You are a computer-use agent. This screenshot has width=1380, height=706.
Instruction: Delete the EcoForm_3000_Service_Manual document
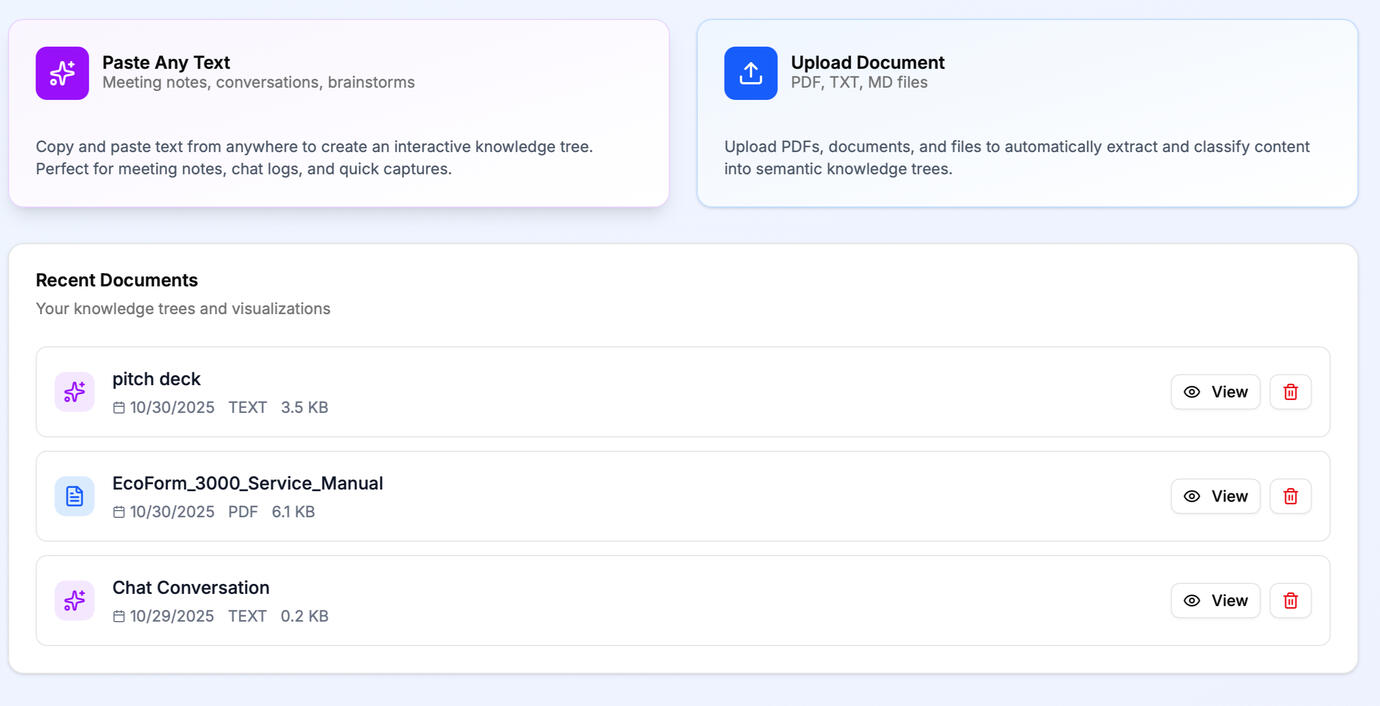(1290, 496)
